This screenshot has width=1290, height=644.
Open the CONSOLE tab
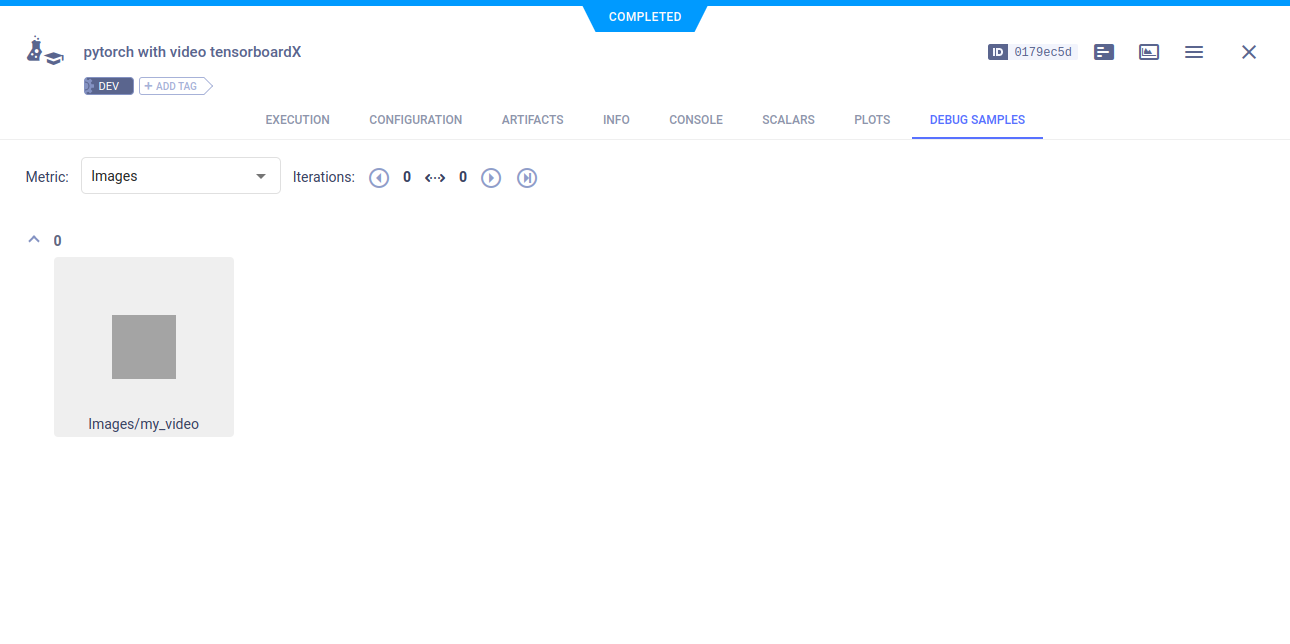point(695,119)
